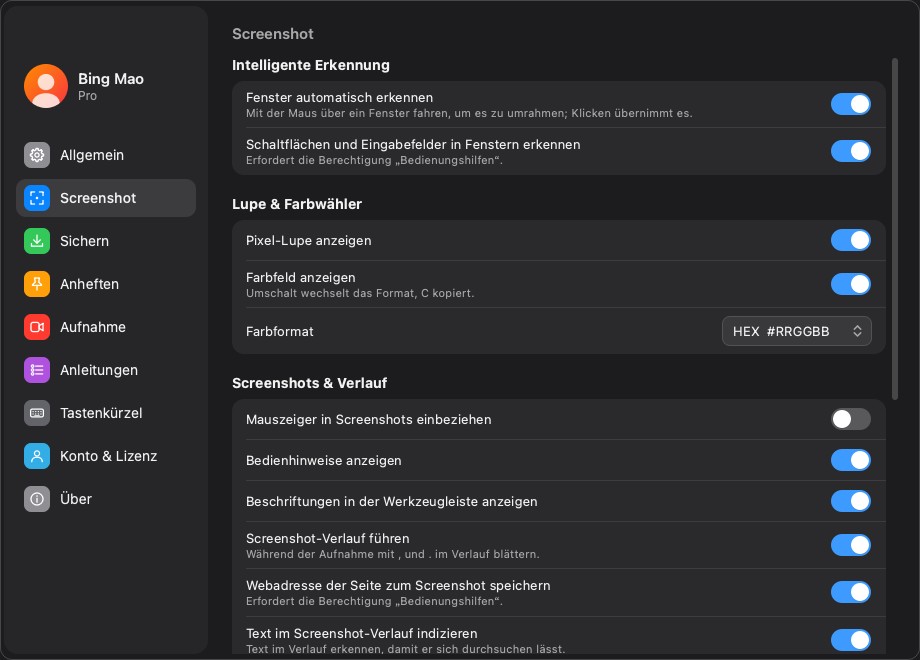Click the Farbformat label
Viewport: 920px width, 660px height.
pos(279,331)
